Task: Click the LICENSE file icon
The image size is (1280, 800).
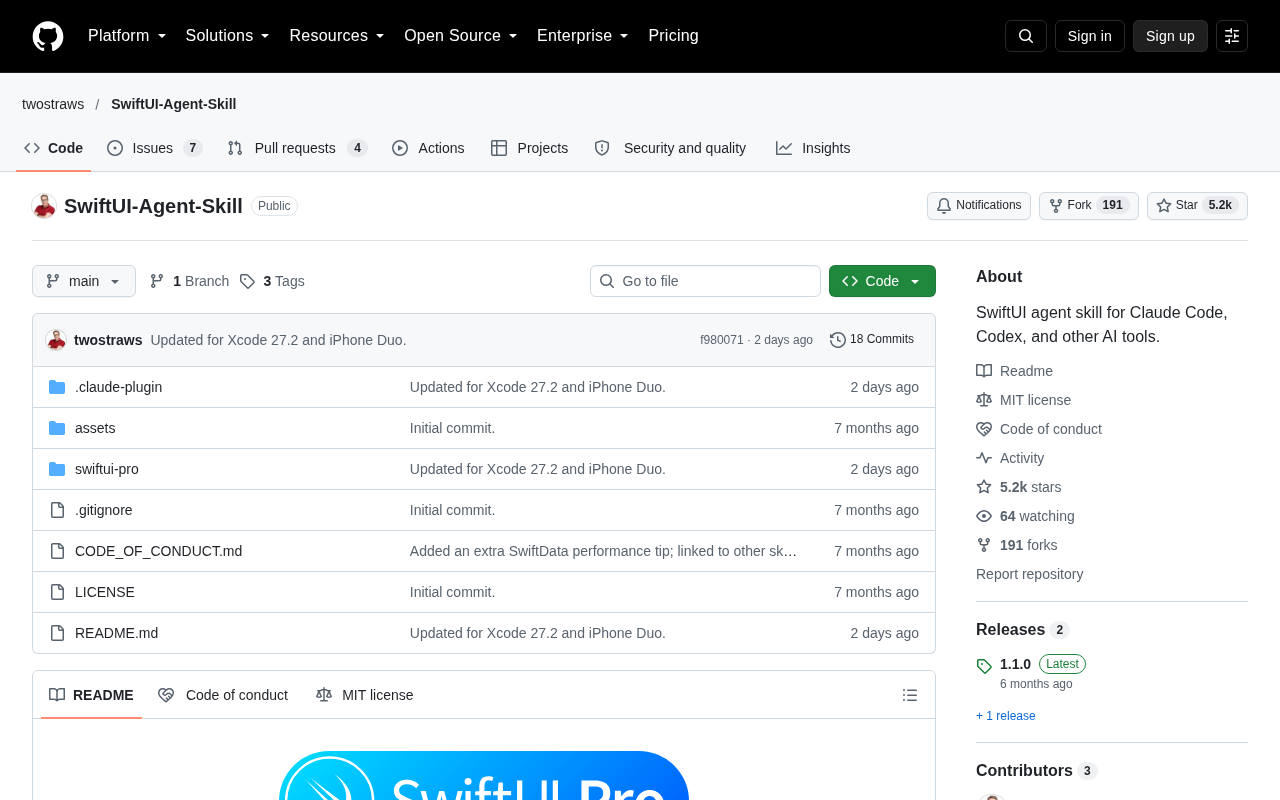Action: 57,592
